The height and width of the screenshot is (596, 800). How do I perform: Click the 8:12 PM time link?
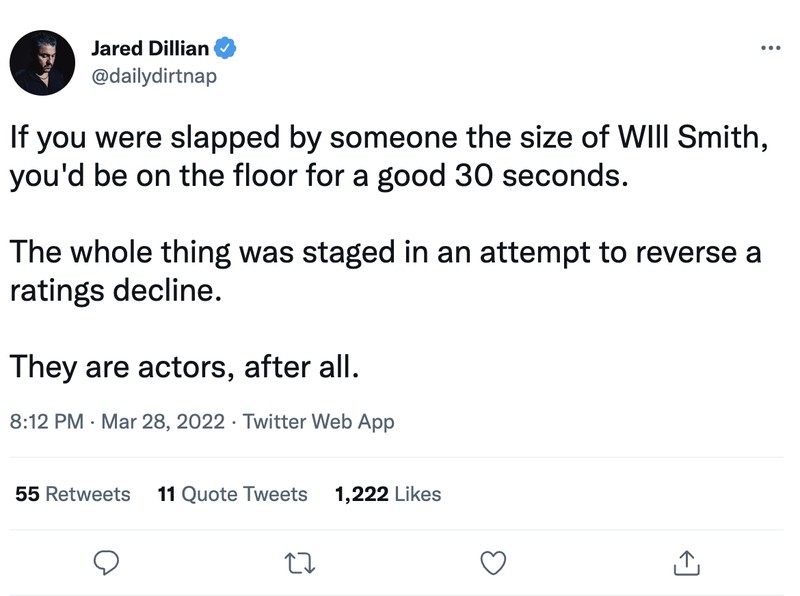pyautogui.click(x=44, y=422)
